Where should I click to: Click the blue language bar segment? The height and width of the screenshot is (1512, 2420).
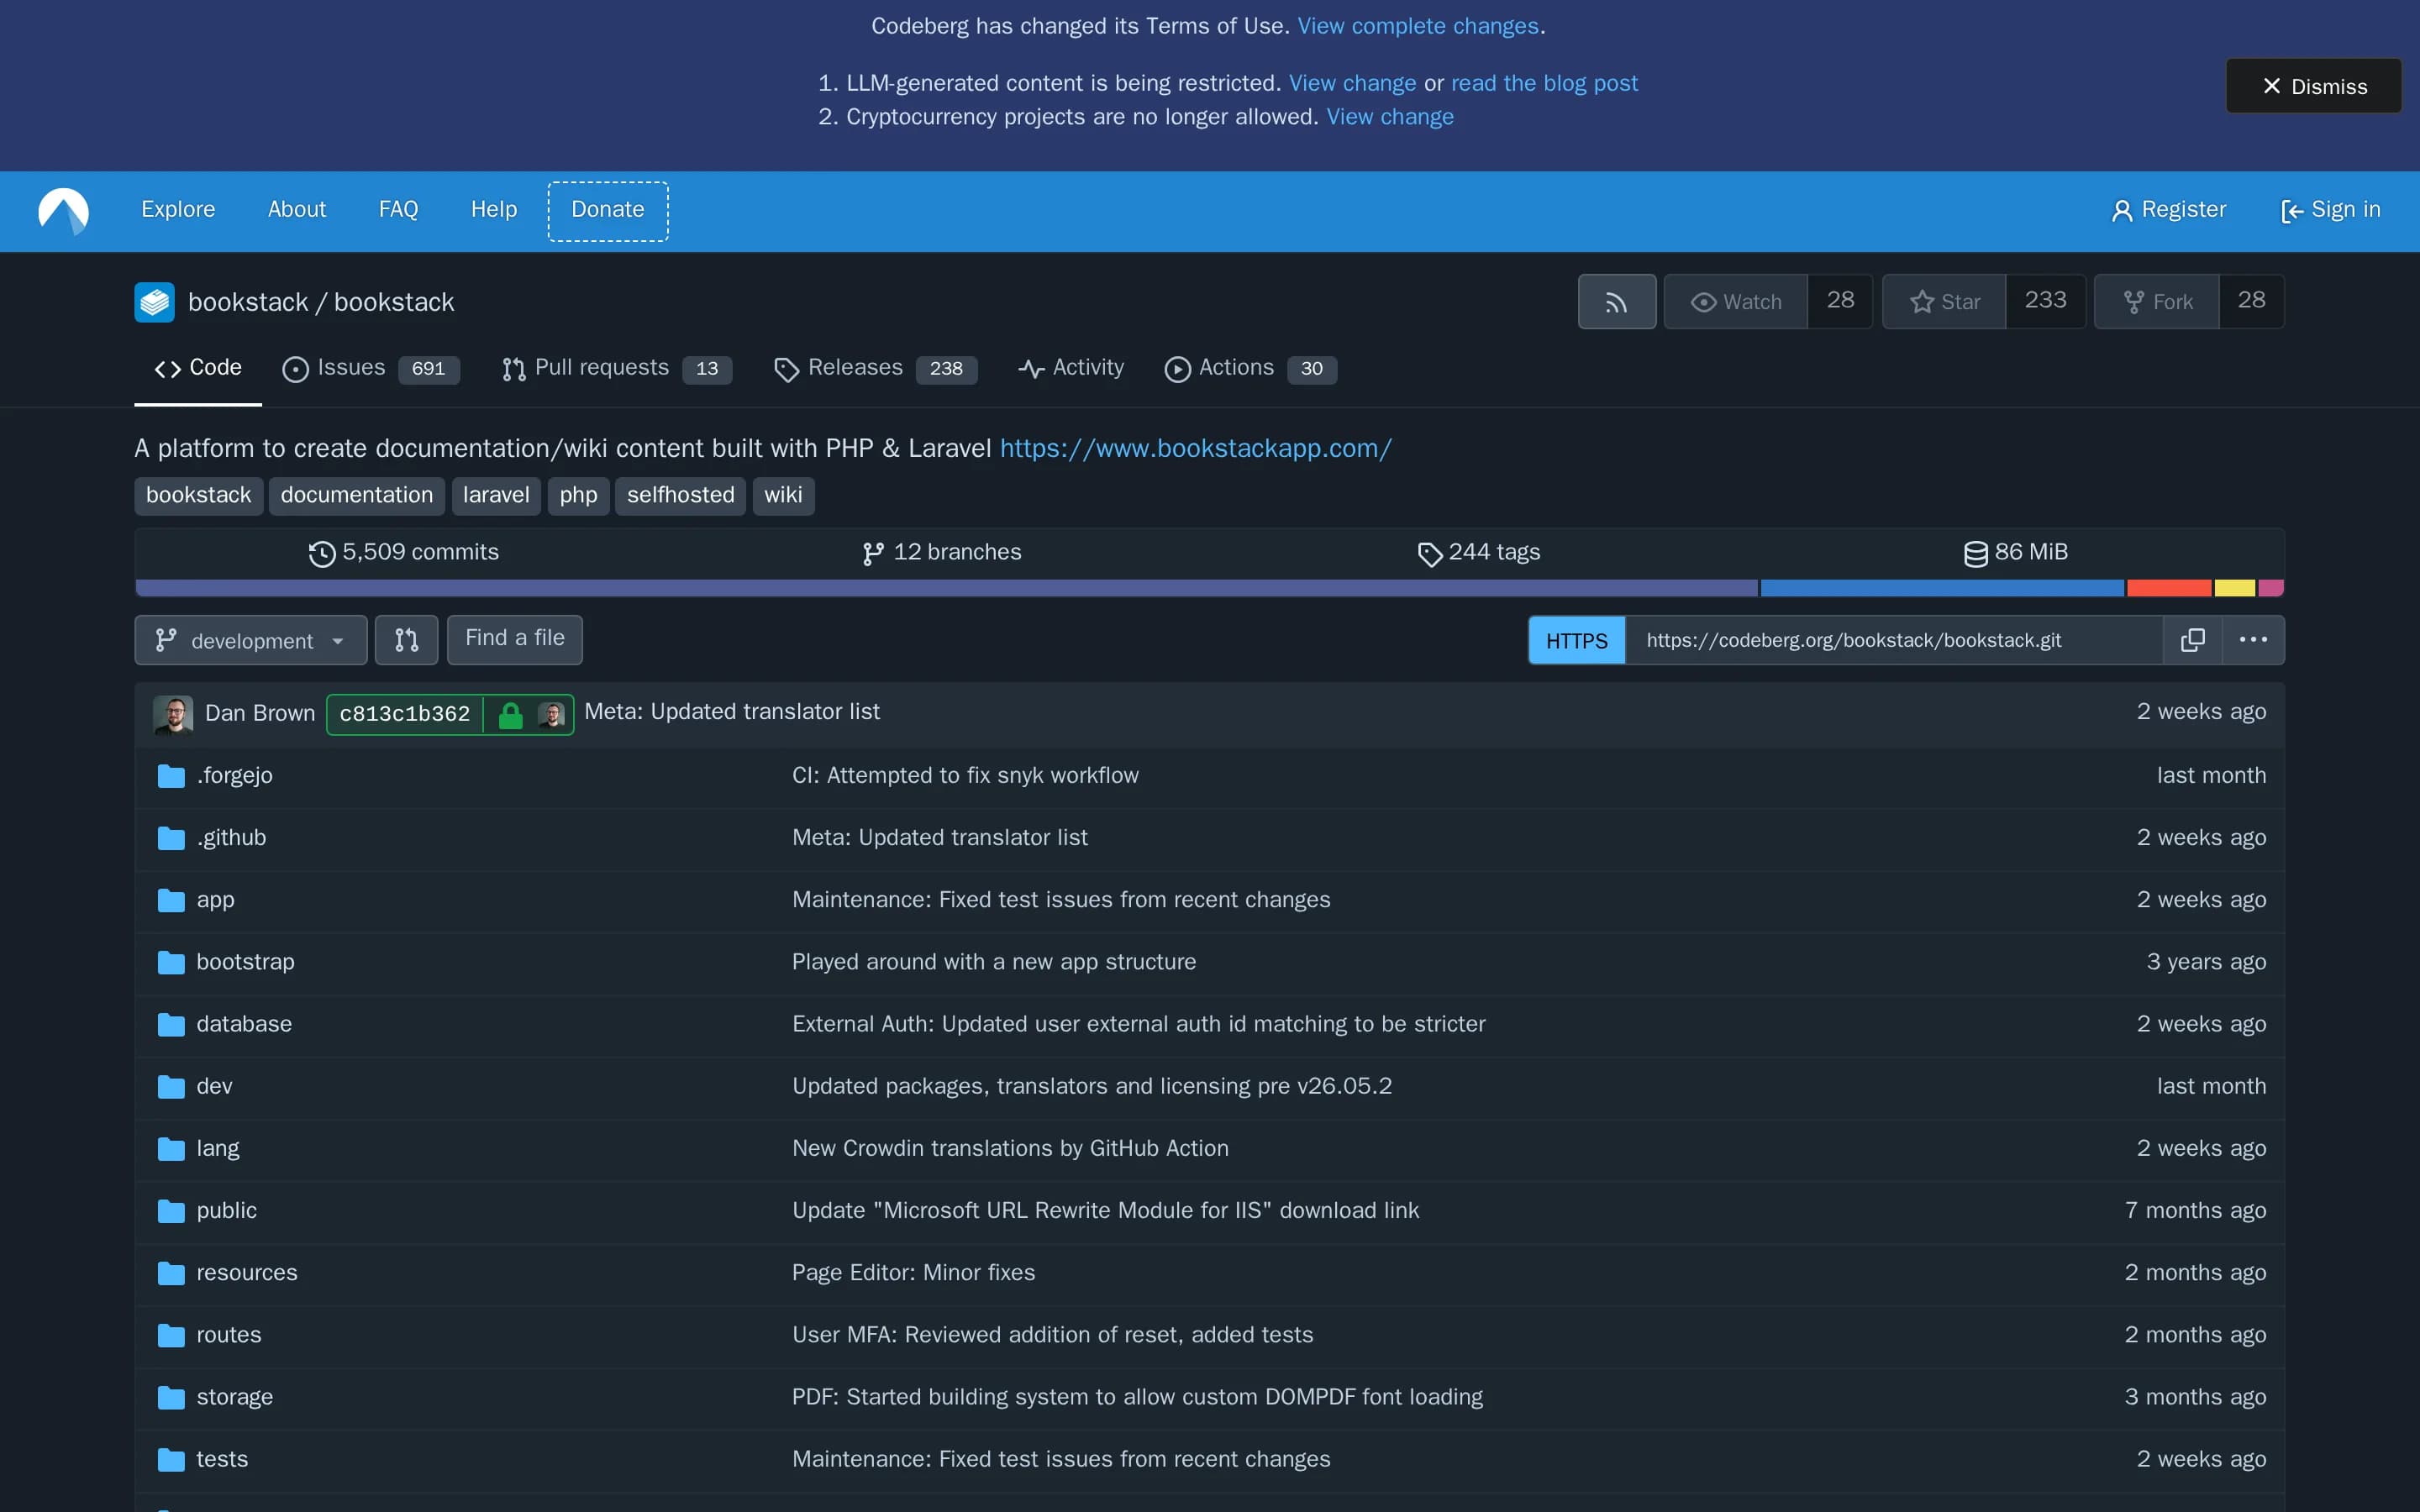click(x=1942, y=588)
